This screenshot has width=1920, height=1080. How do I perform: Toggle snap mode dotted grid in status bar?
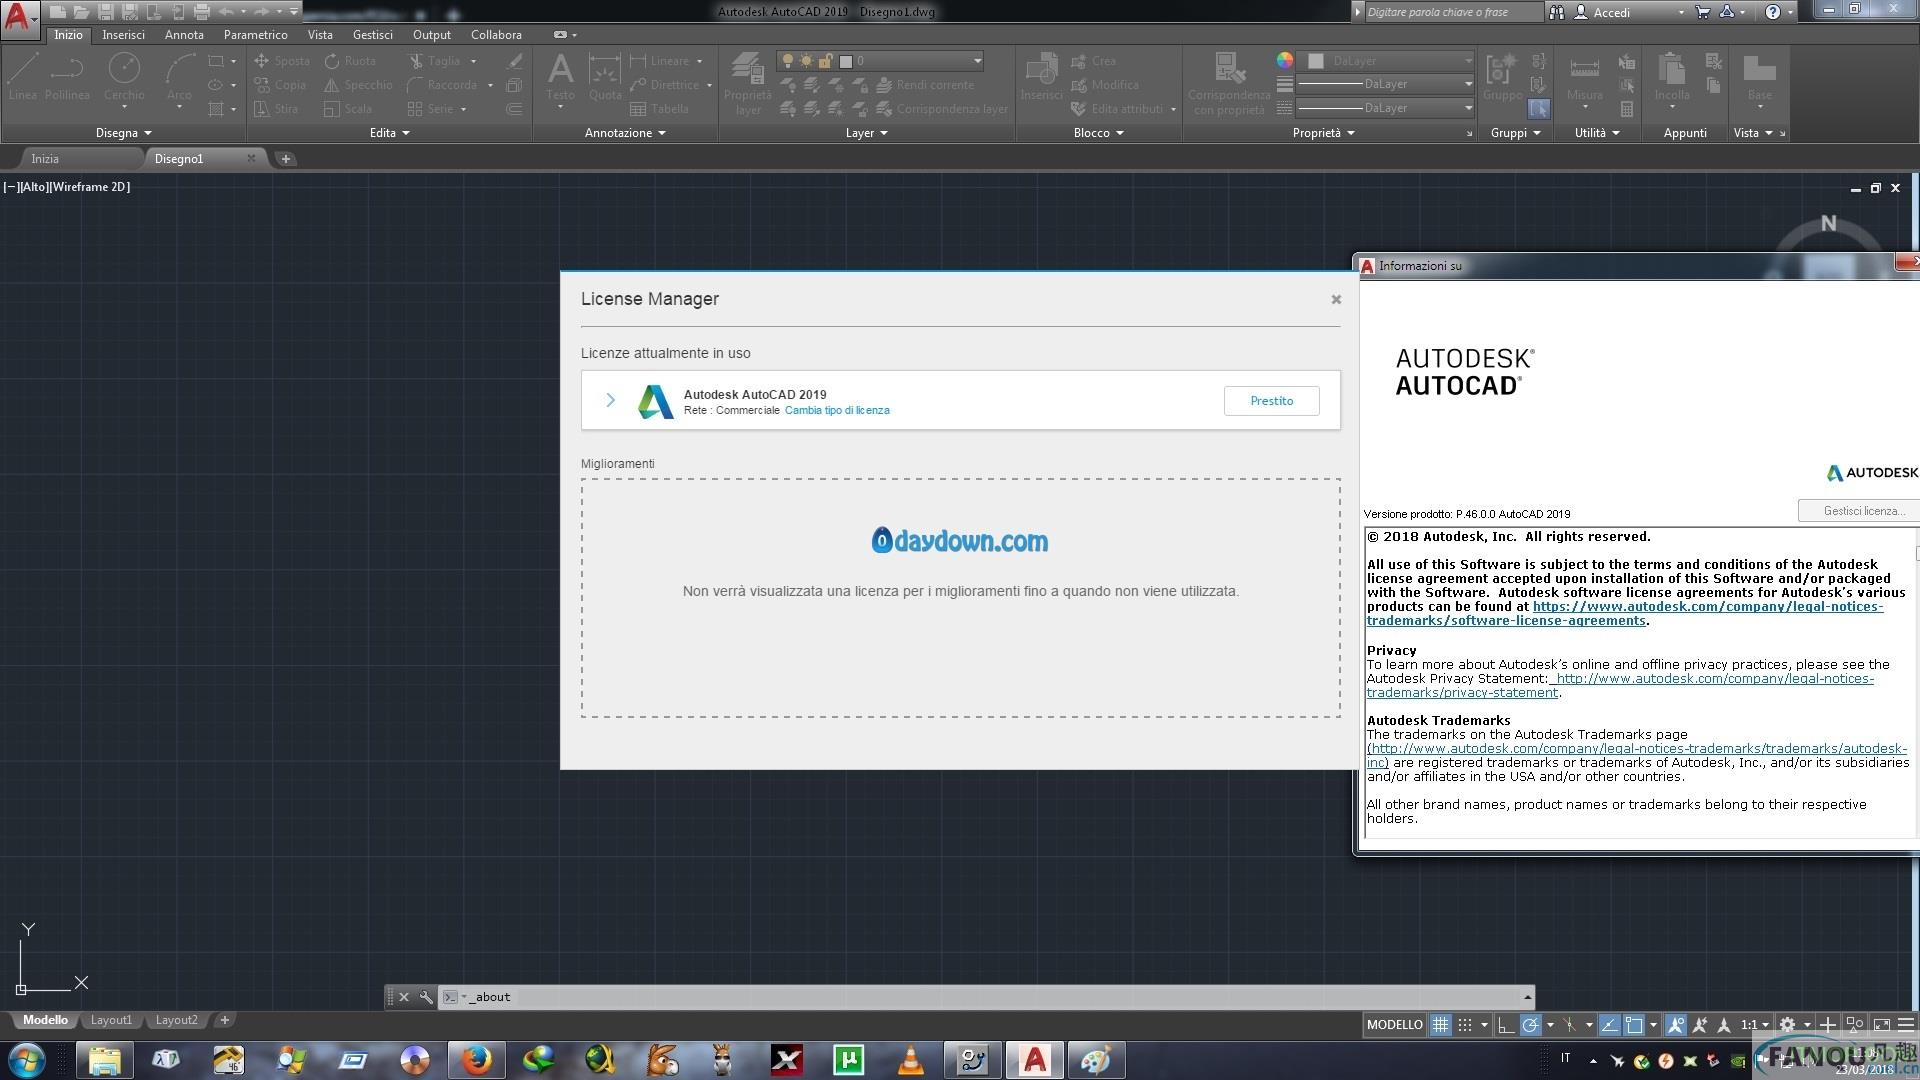[x=1465, y=1024]
